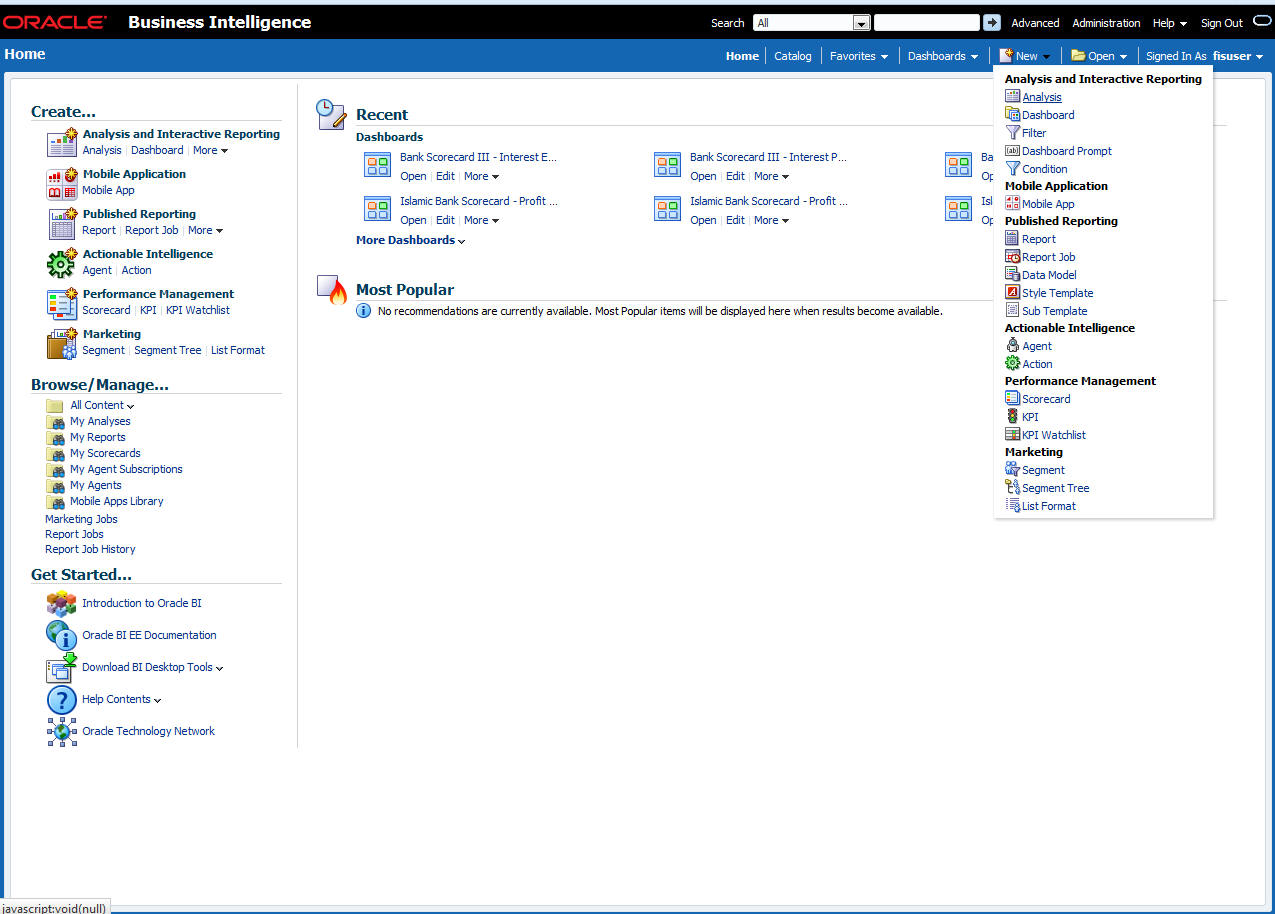Click the Analysis and Interactive Reporting icon under Create
The image size is (1275, 914).
(62, 142)
